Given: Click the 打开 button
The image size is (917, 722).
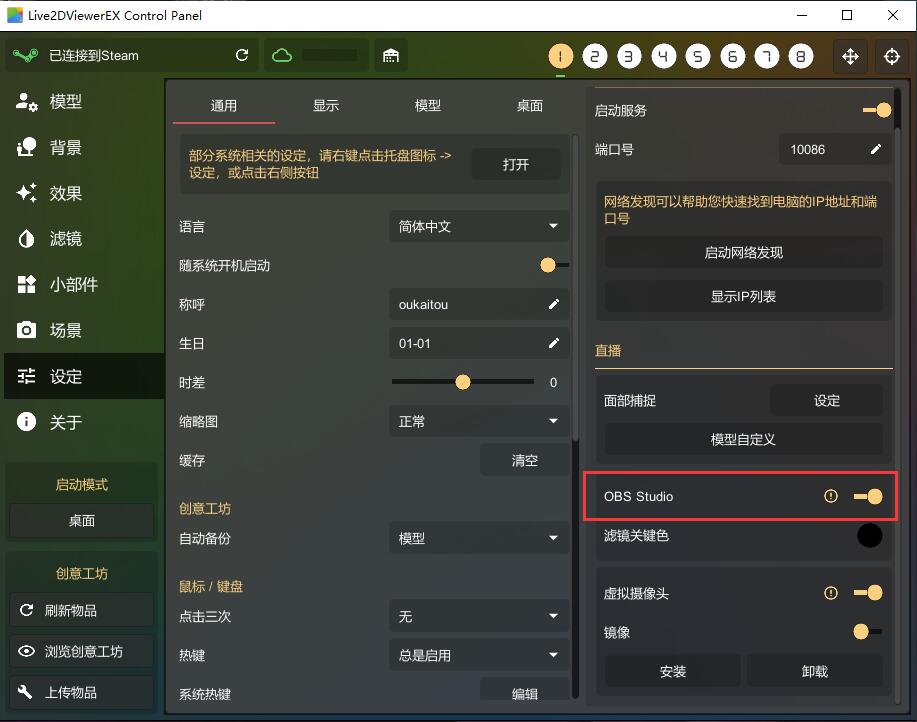Looking at the screenshot, I should (x=516, y=164).
